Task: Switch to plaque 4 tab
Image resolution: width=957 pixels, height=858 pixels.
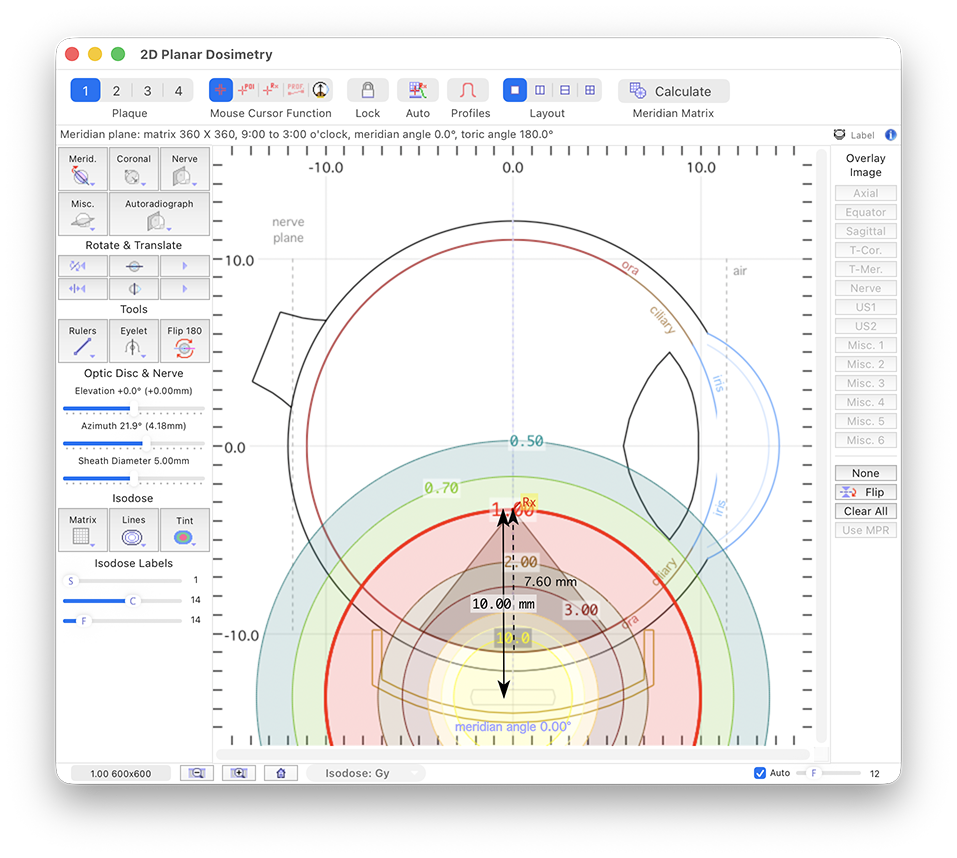Action: pos(178,91)
